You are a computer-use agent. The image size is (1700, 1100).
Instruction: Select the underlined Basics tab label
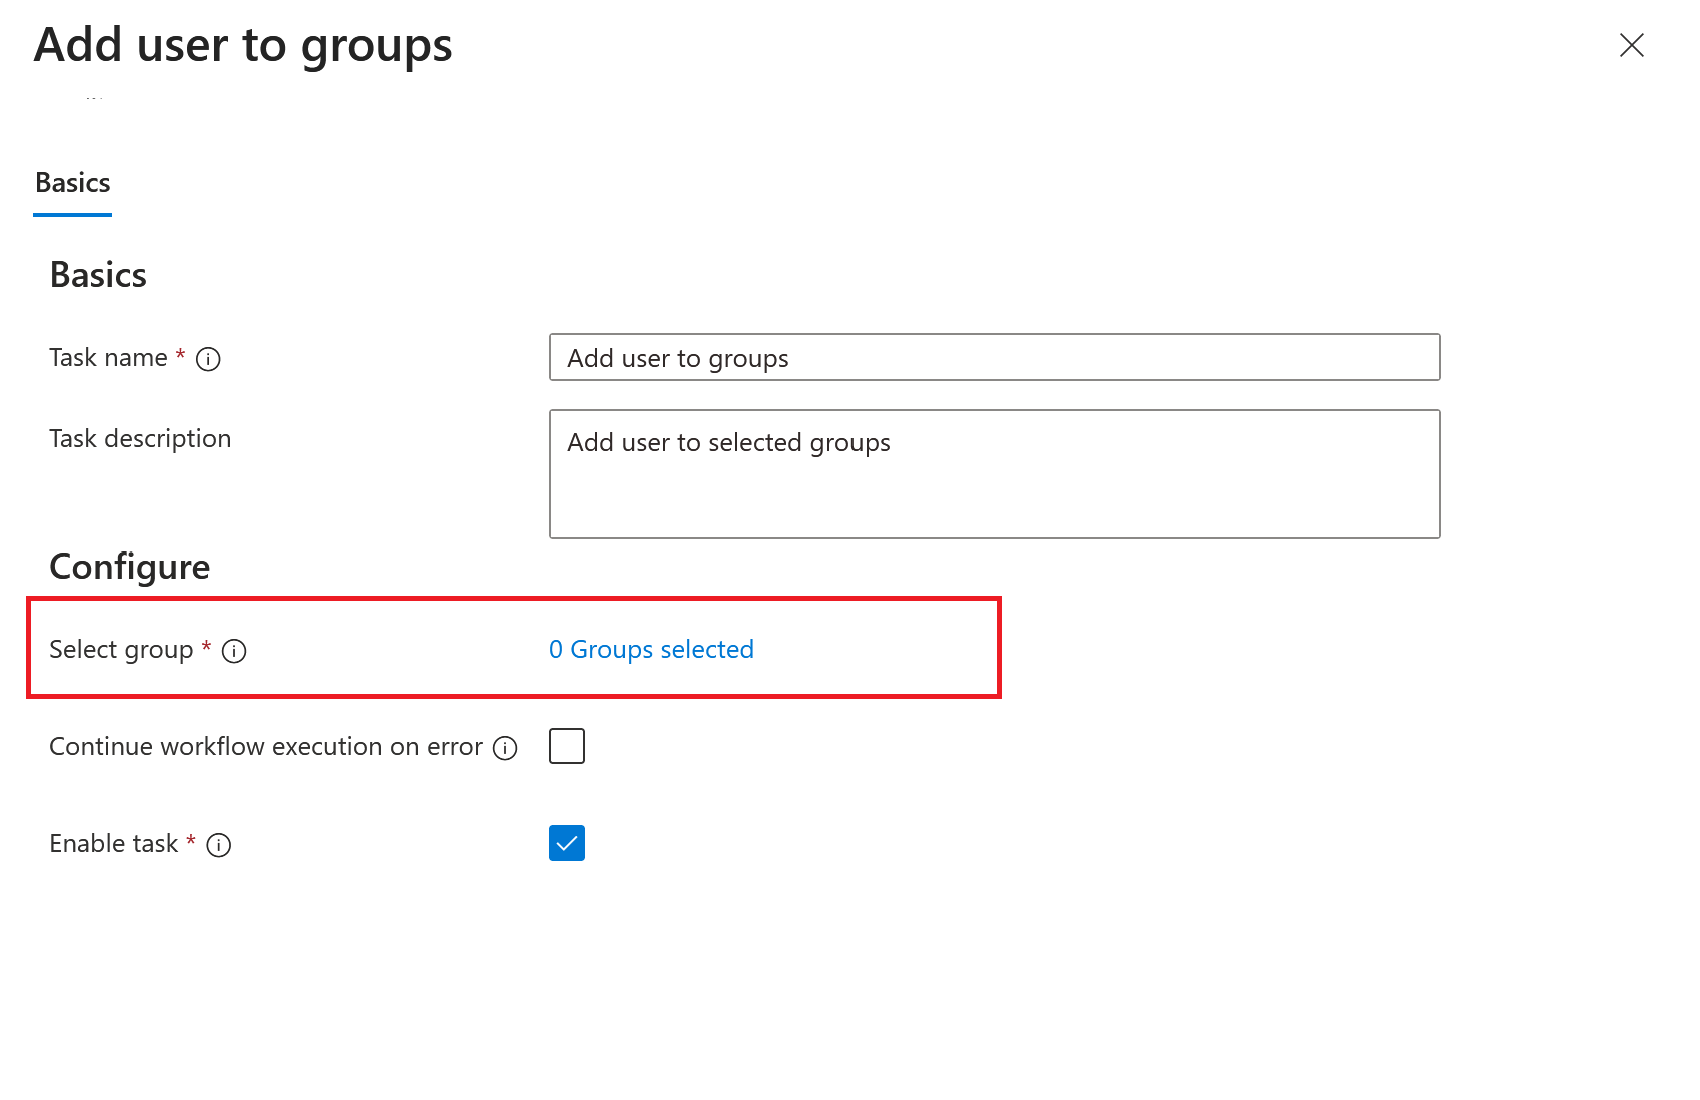[72, 183]
